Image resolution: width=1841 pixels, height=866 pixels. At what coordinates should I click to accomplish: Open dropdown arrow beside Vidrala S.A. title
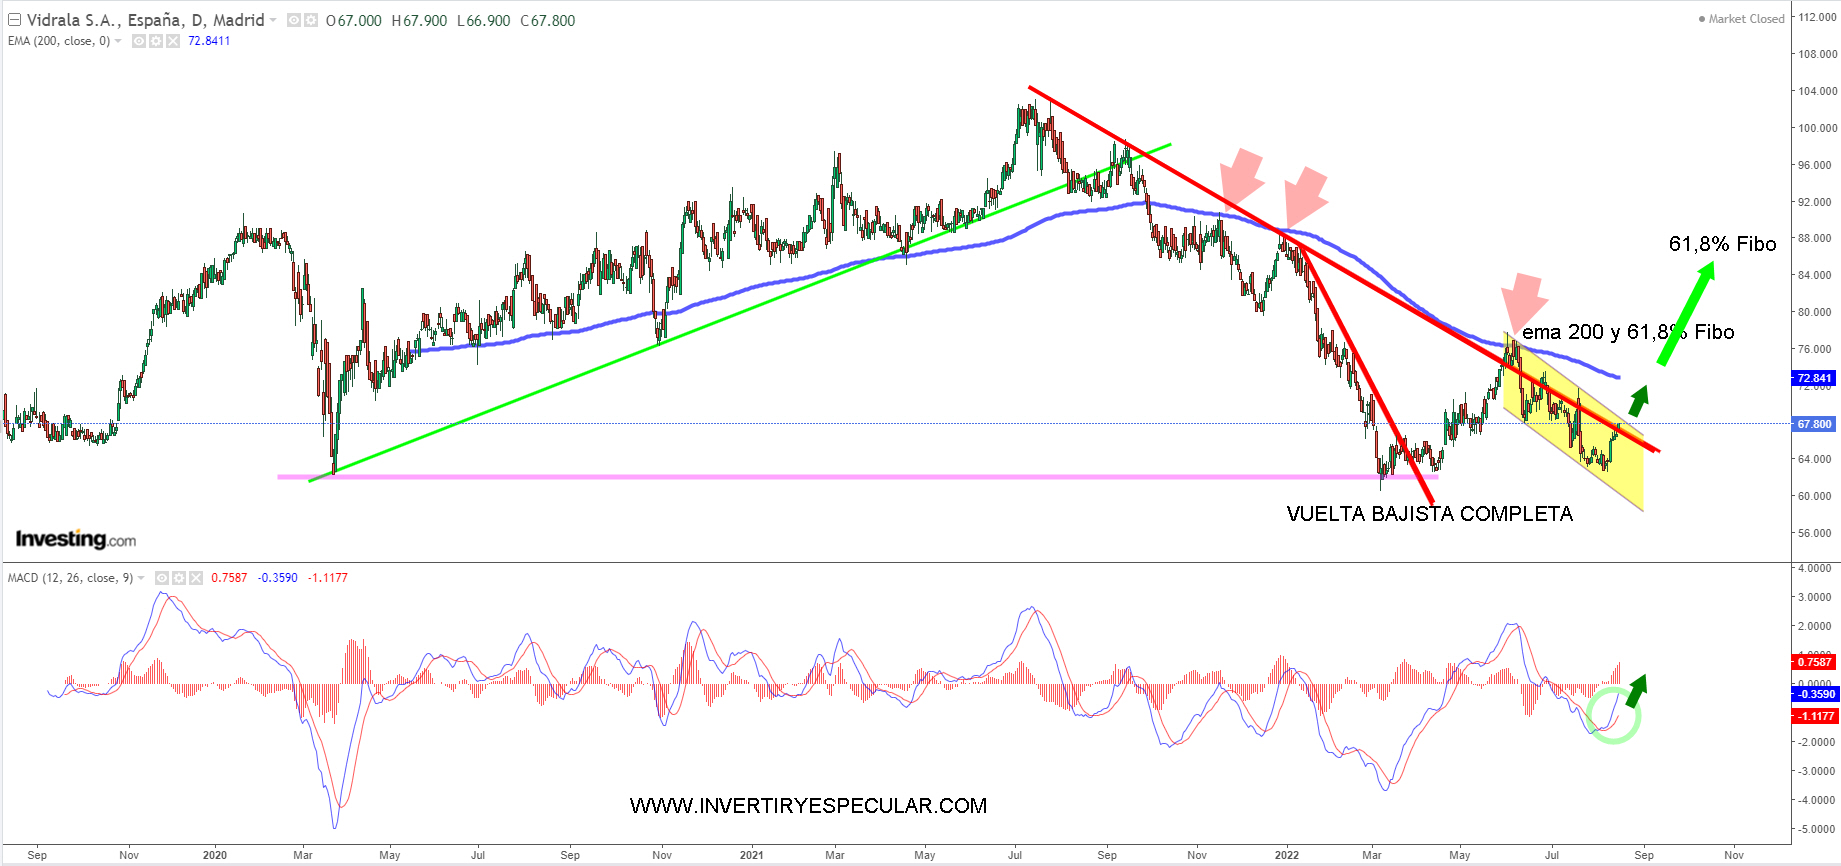(273, 20)
